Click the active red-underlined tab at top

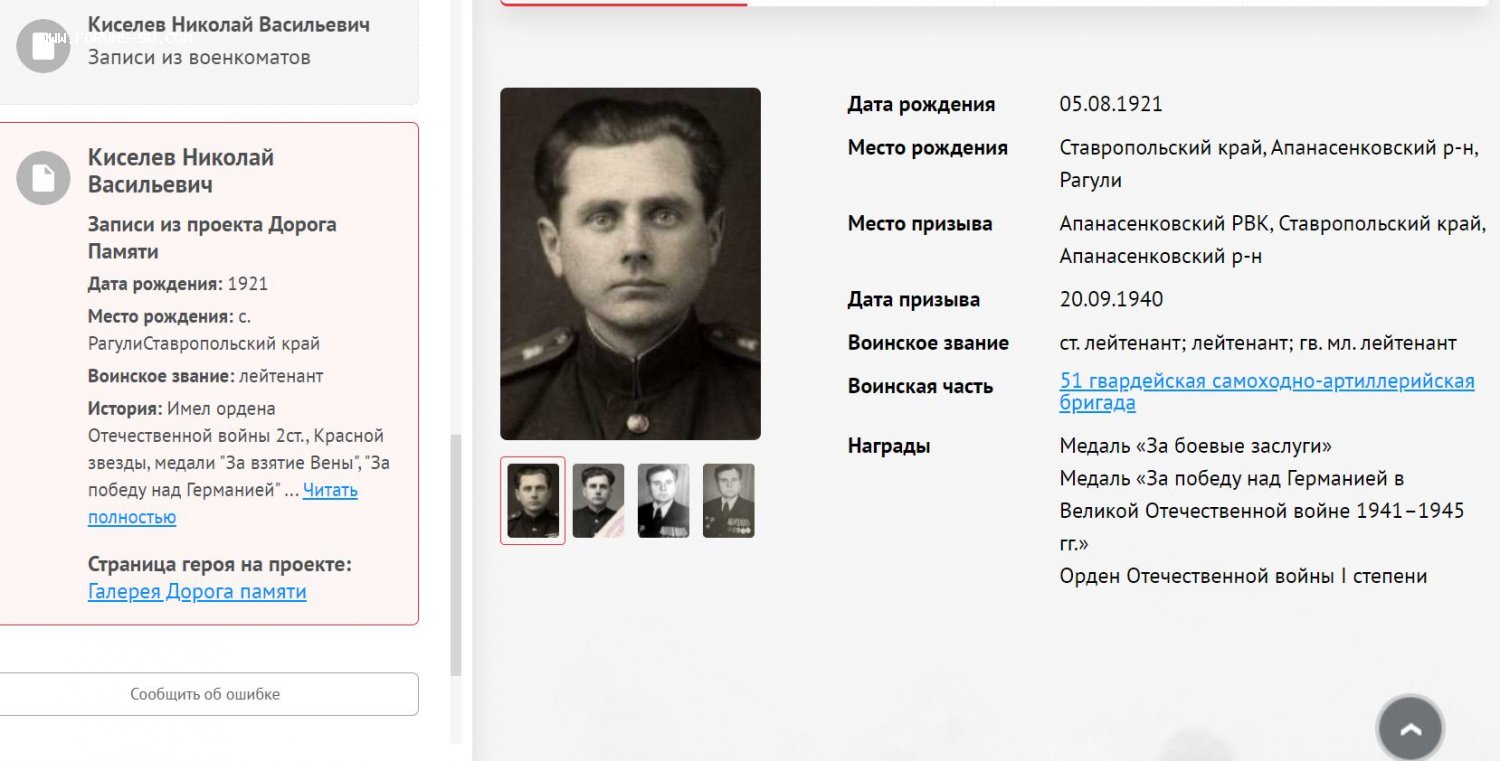point(624,3)
